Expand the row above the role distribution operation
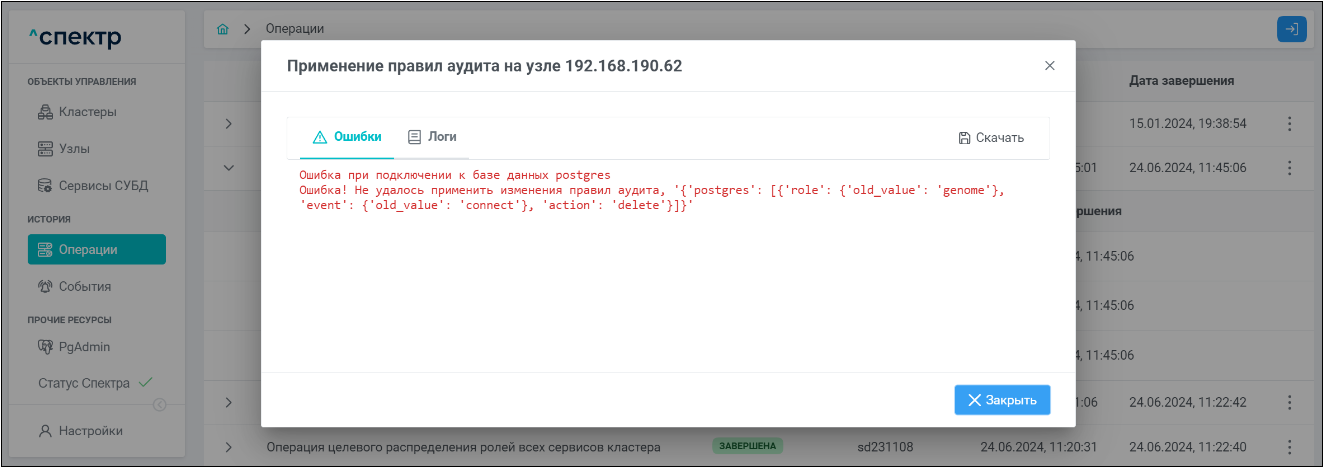Viewport: 1324px width, 468px height. pyautogui.click(x=228, y=402)
